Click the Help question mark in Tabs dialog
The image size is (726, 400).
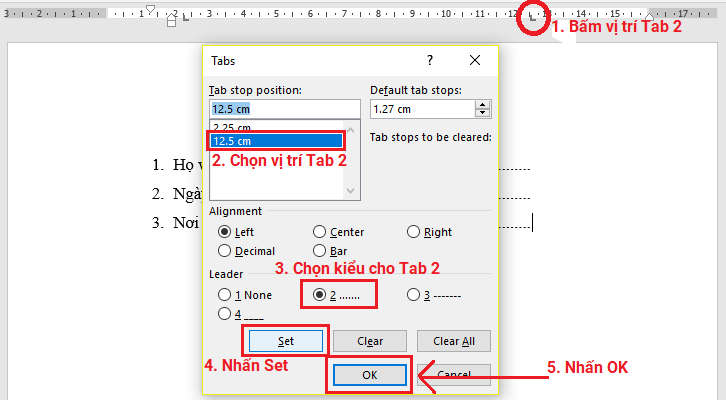point(430,60)
